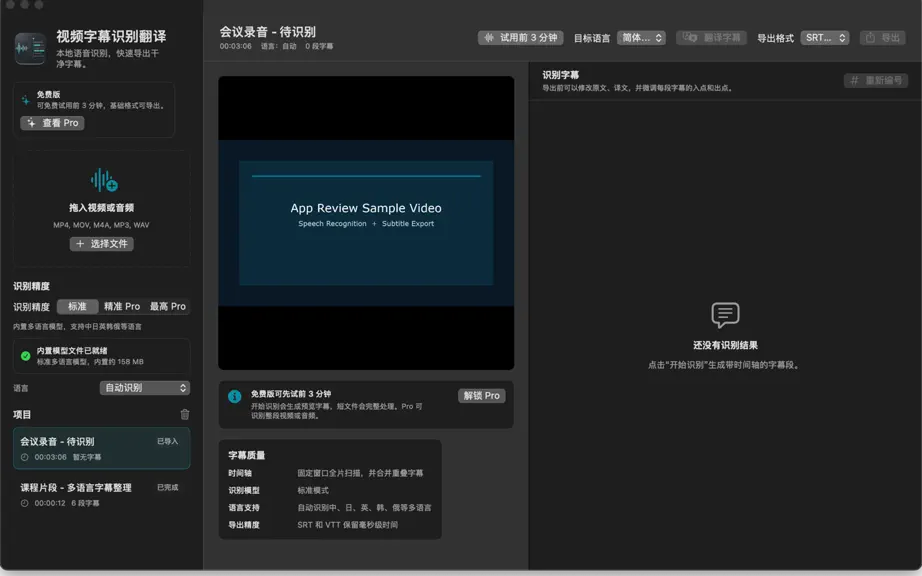The height and width of the screenshot is (576, 922).
Task: Click the app waveform logo icon
Action: click(30, 48)
